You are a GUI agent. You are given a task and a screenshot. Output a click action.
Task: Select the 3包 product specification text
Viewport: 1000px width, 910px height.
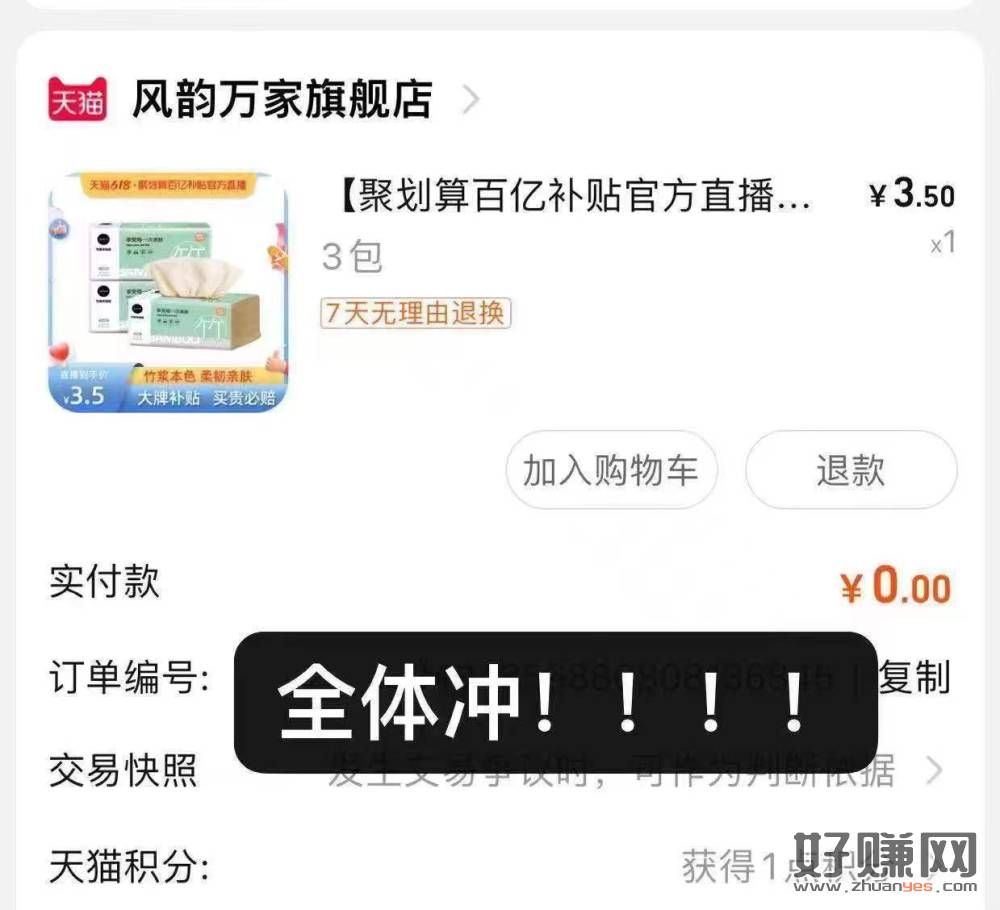click(351, 256)
